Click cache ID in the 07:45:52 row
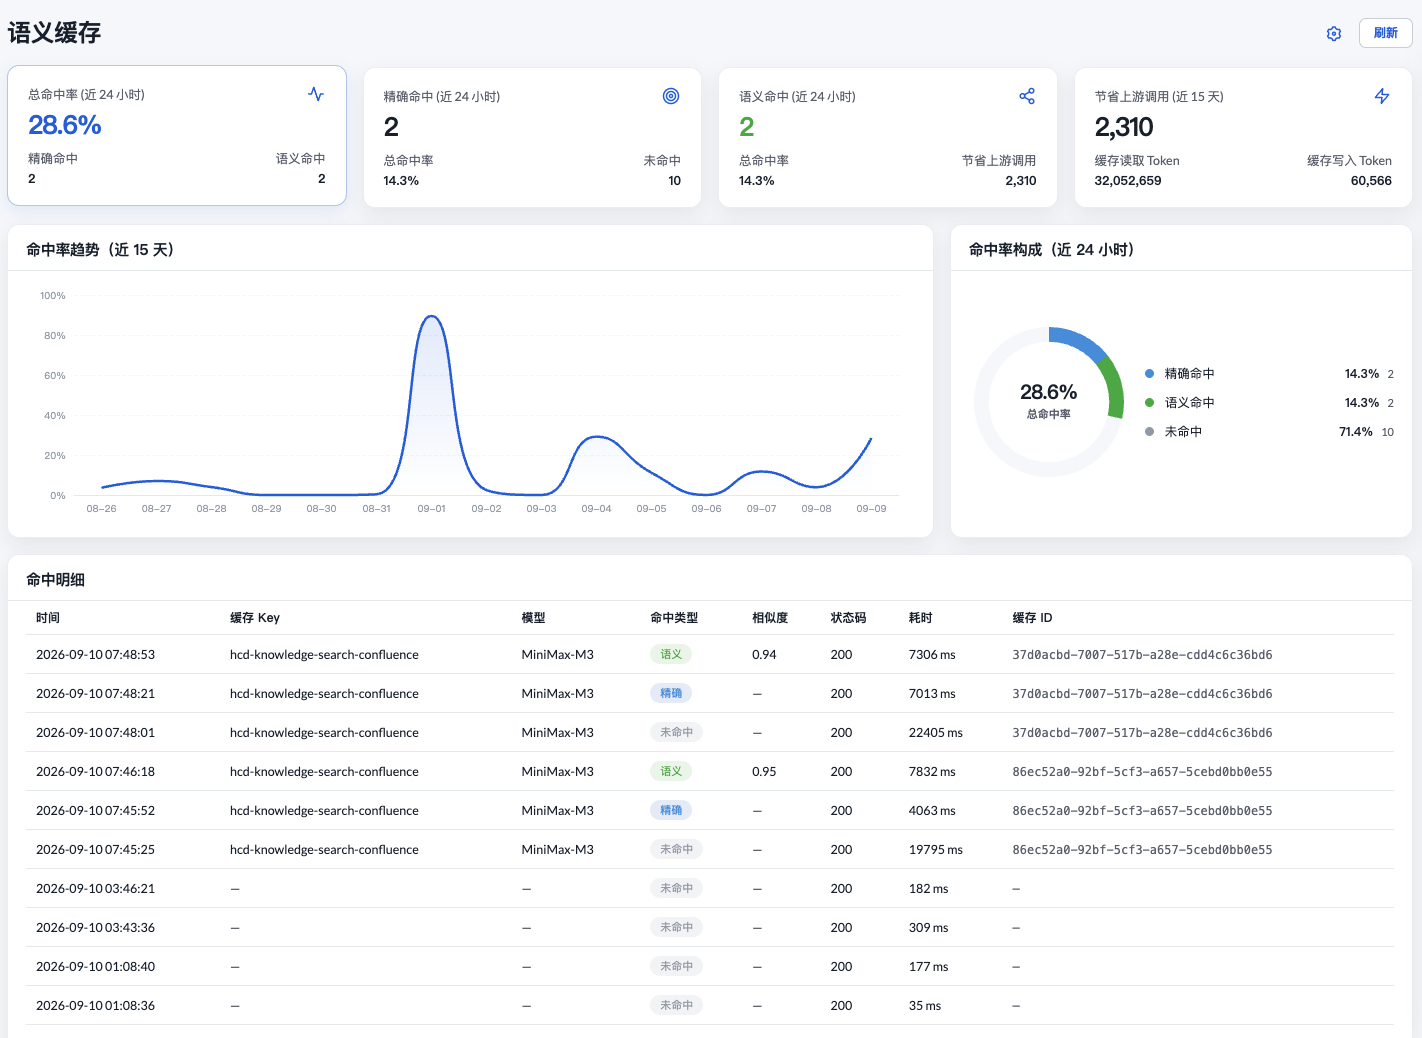The width and height of the screenshot is (1422, 1038). 1142,811
